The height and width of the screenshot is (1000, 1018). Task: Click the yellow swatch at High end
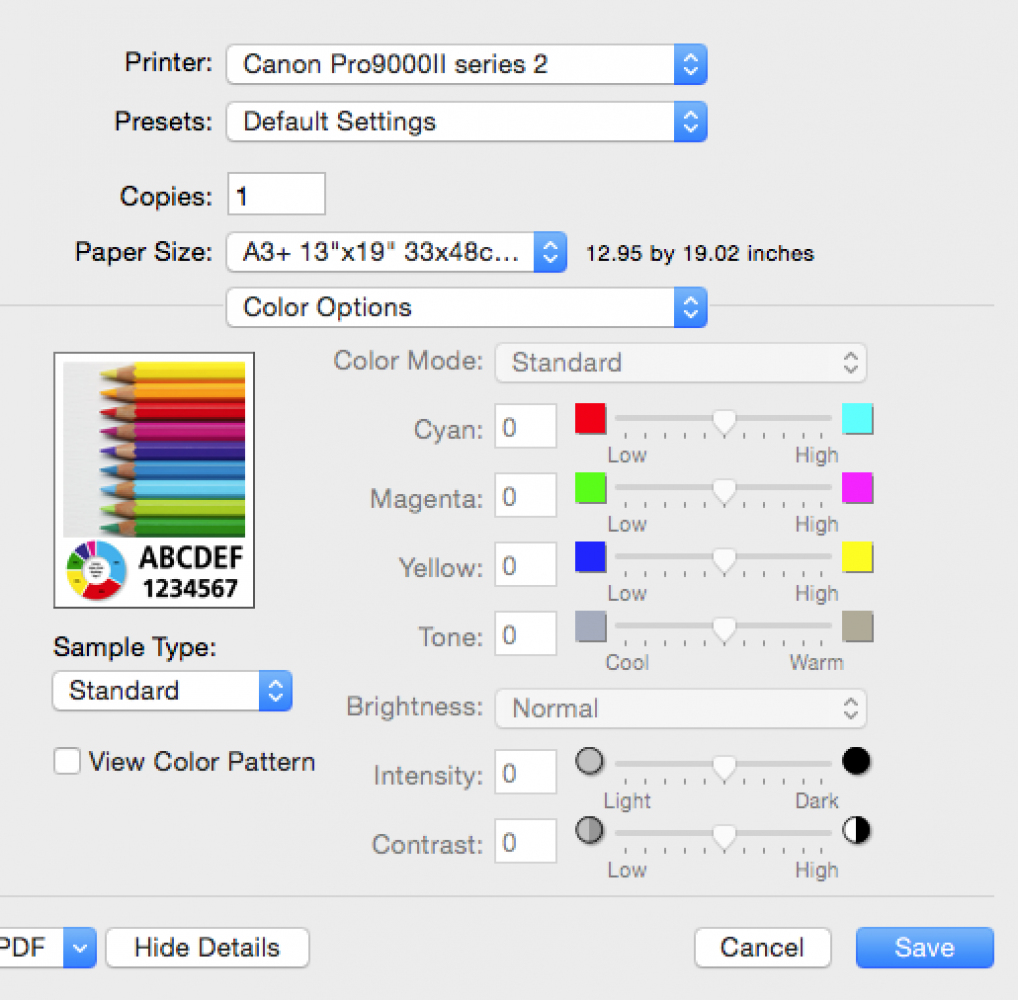[857, 557]
